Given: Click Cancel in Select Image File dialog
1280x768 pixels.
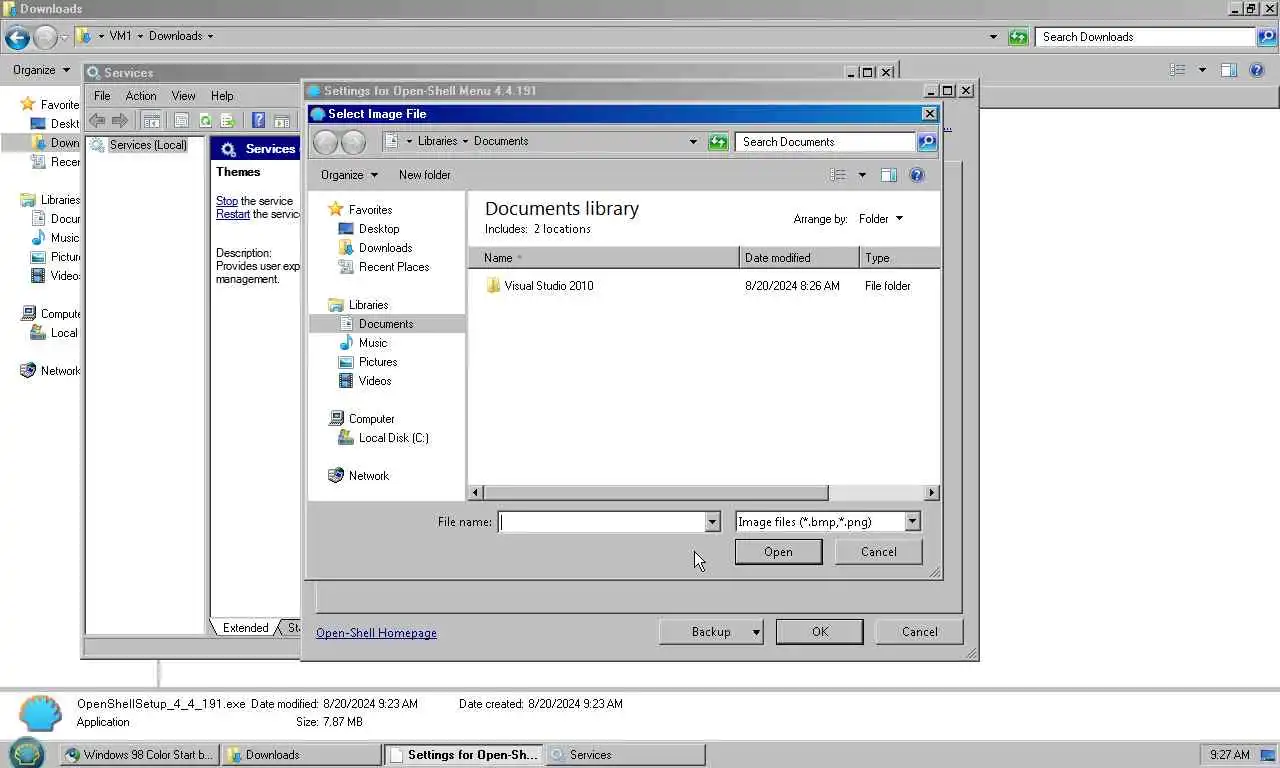Looking at the screenshot, I should (x=878, y=552).
